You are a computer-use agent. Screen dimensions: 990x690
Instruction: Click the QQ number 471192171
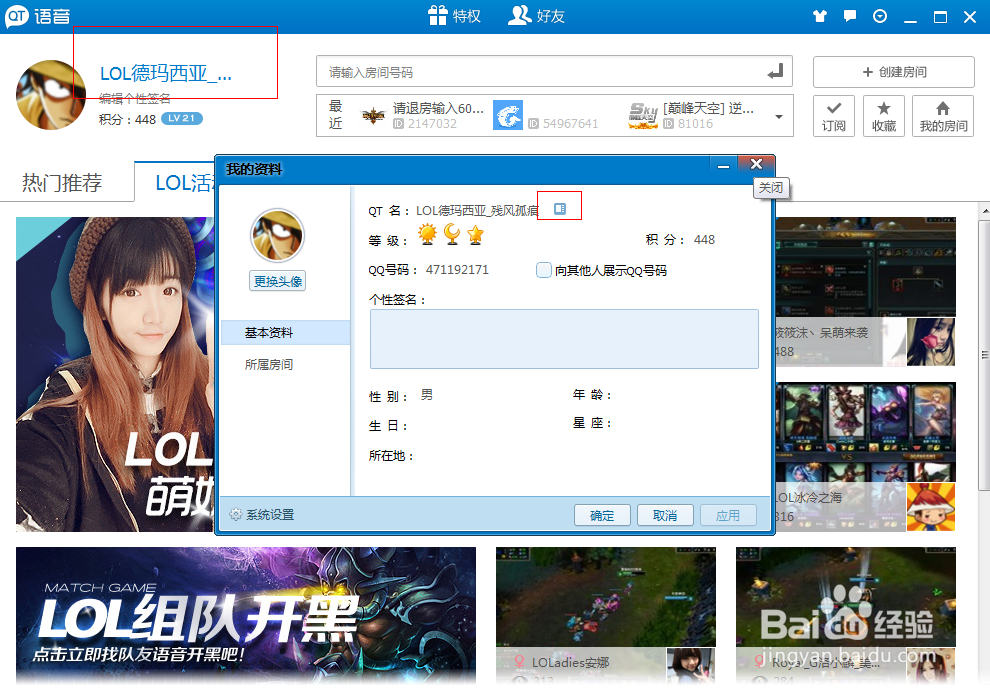tap(457, 270)
